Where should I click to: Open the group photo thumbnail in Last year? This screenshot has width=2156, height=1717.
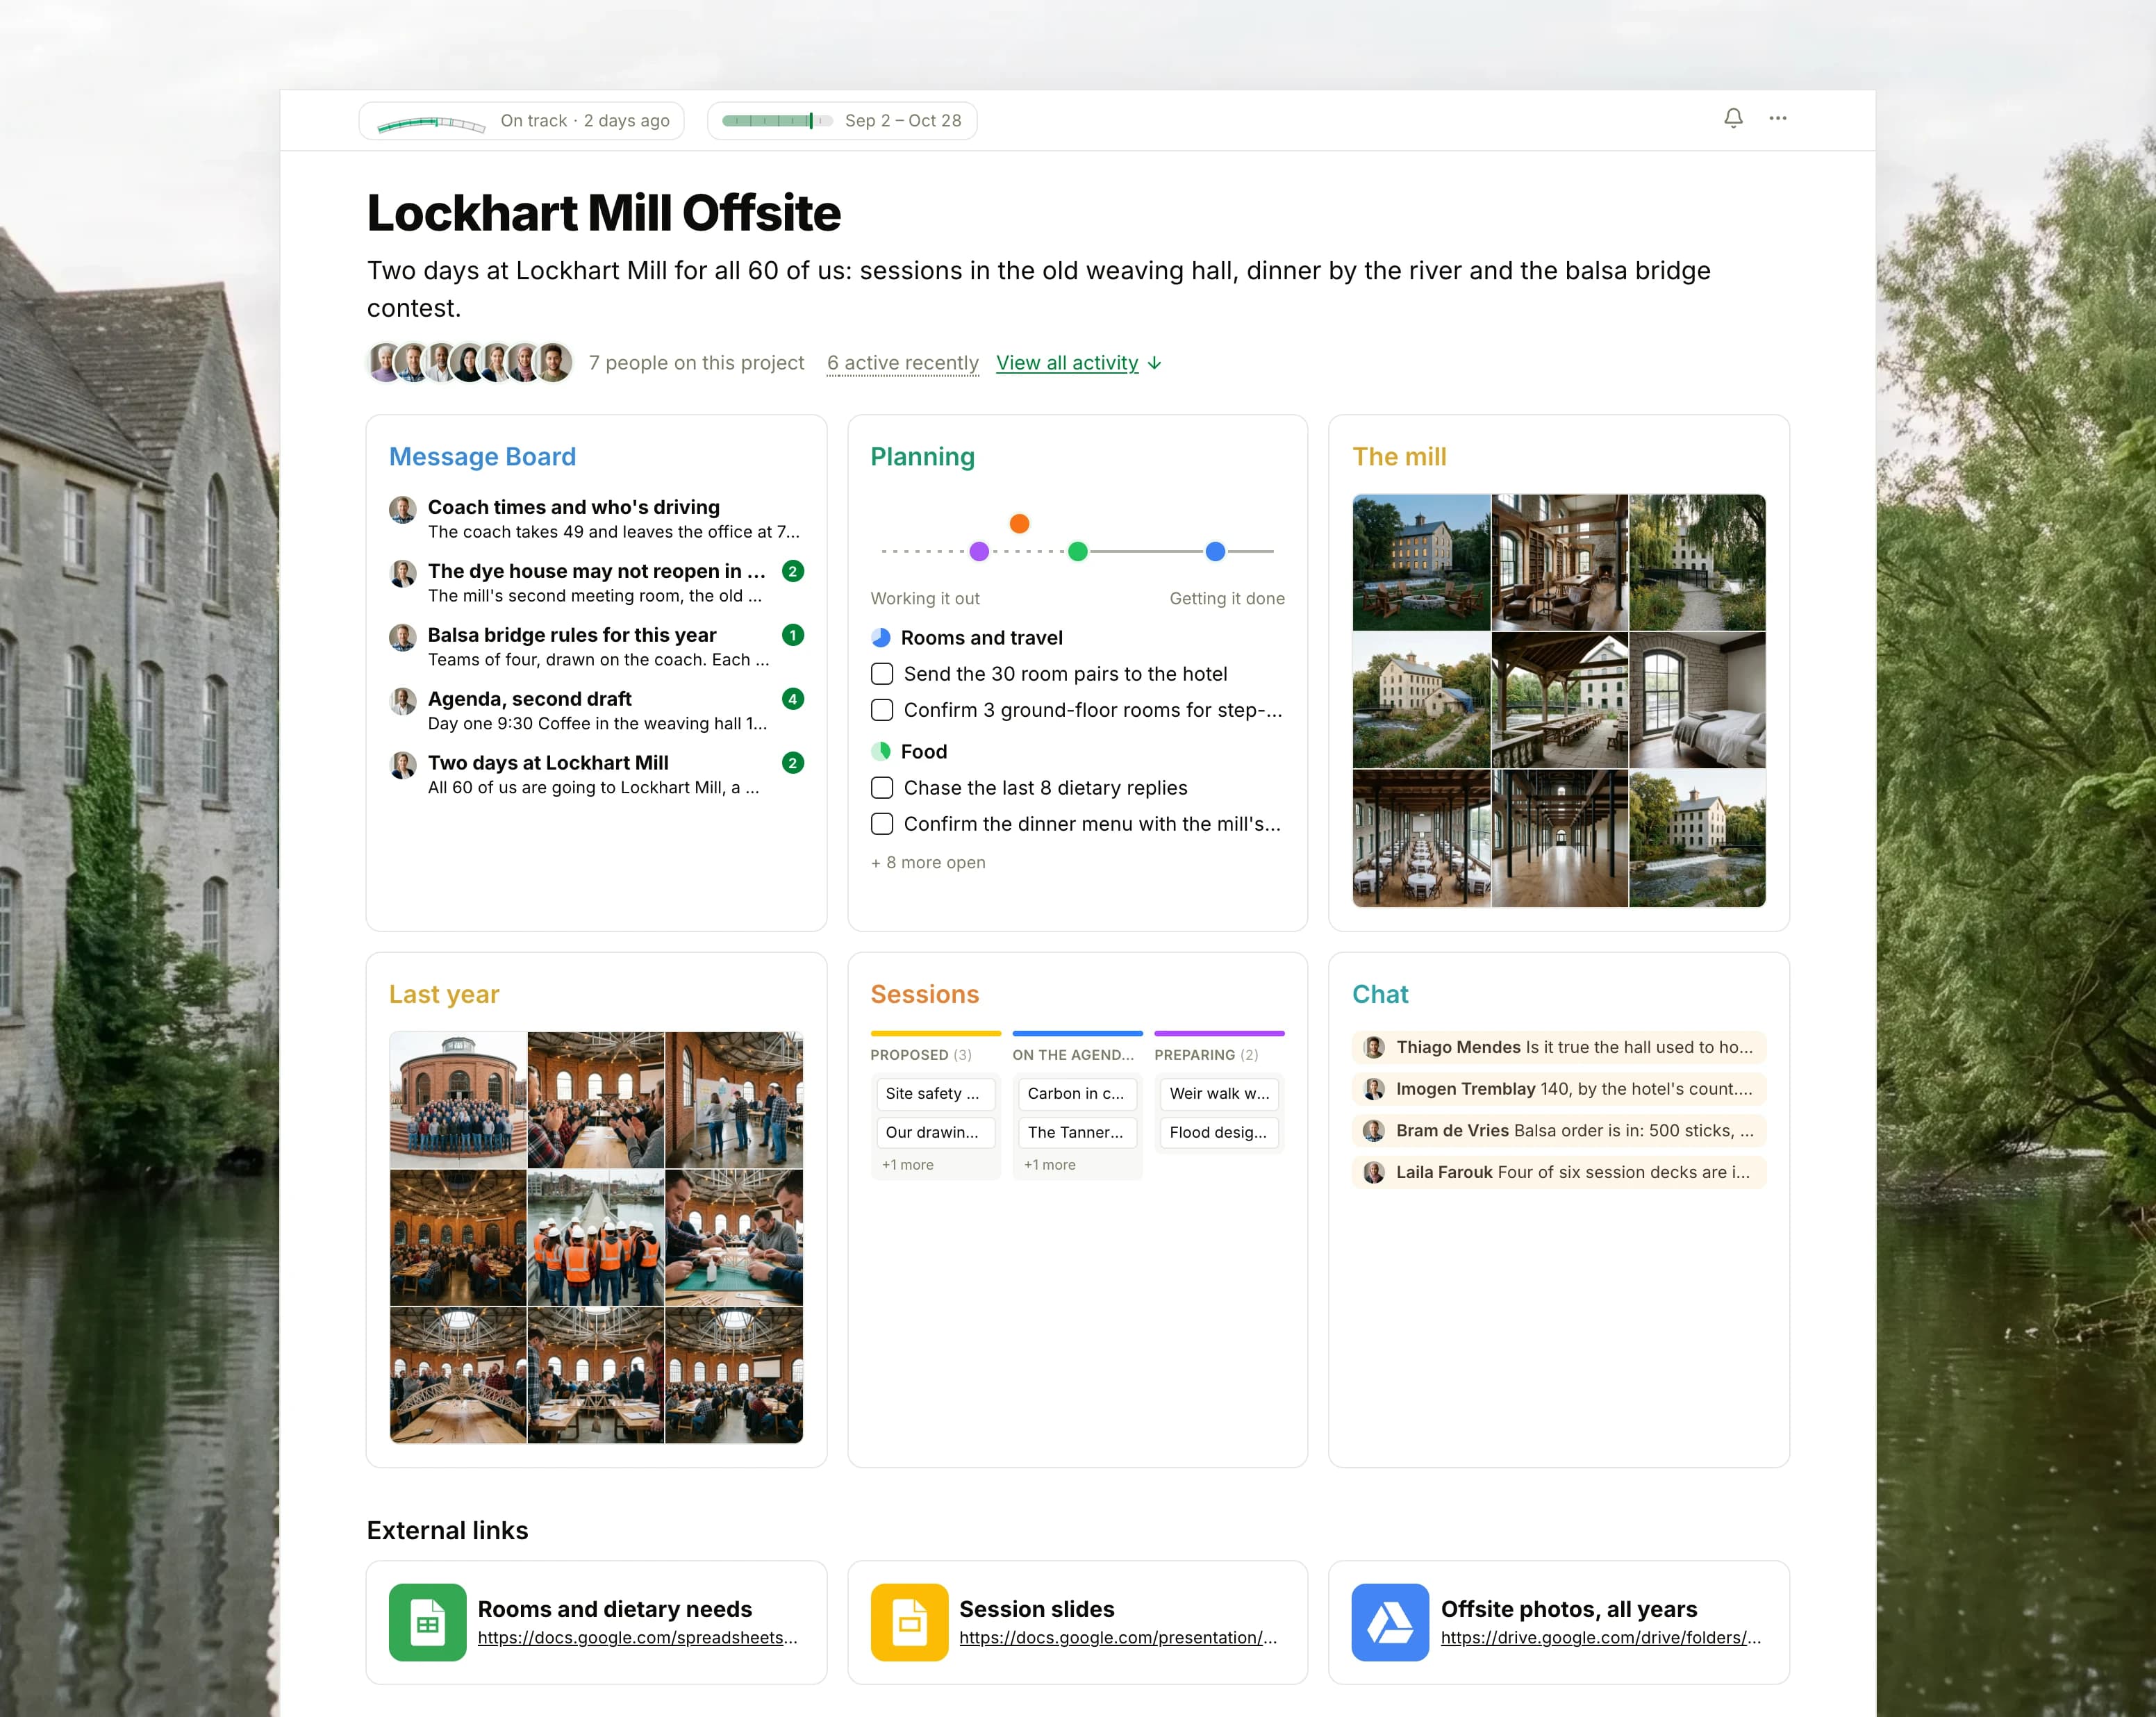(458, 1100)
